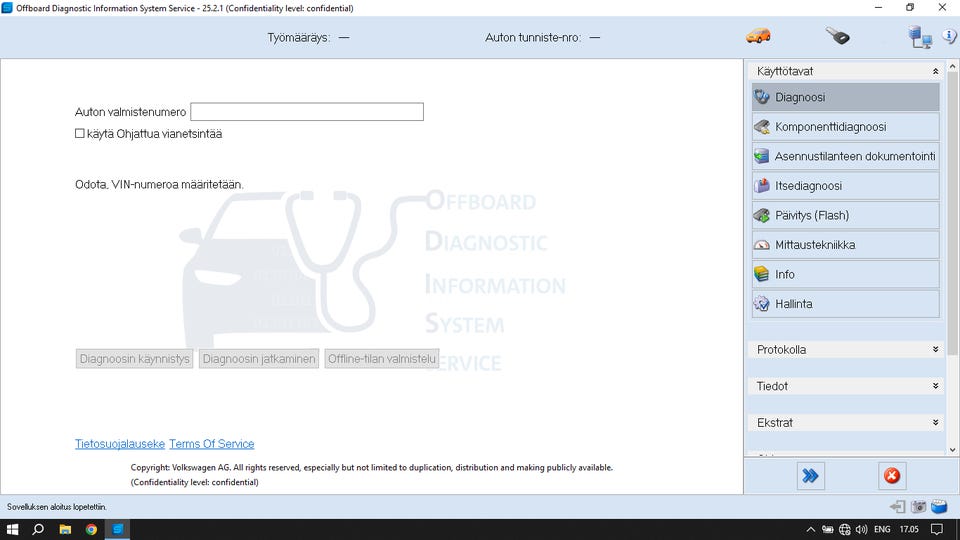Click the 17.05 clock in taskbar
This screenshot has height=540, width=960.
[x=909, y=529]
